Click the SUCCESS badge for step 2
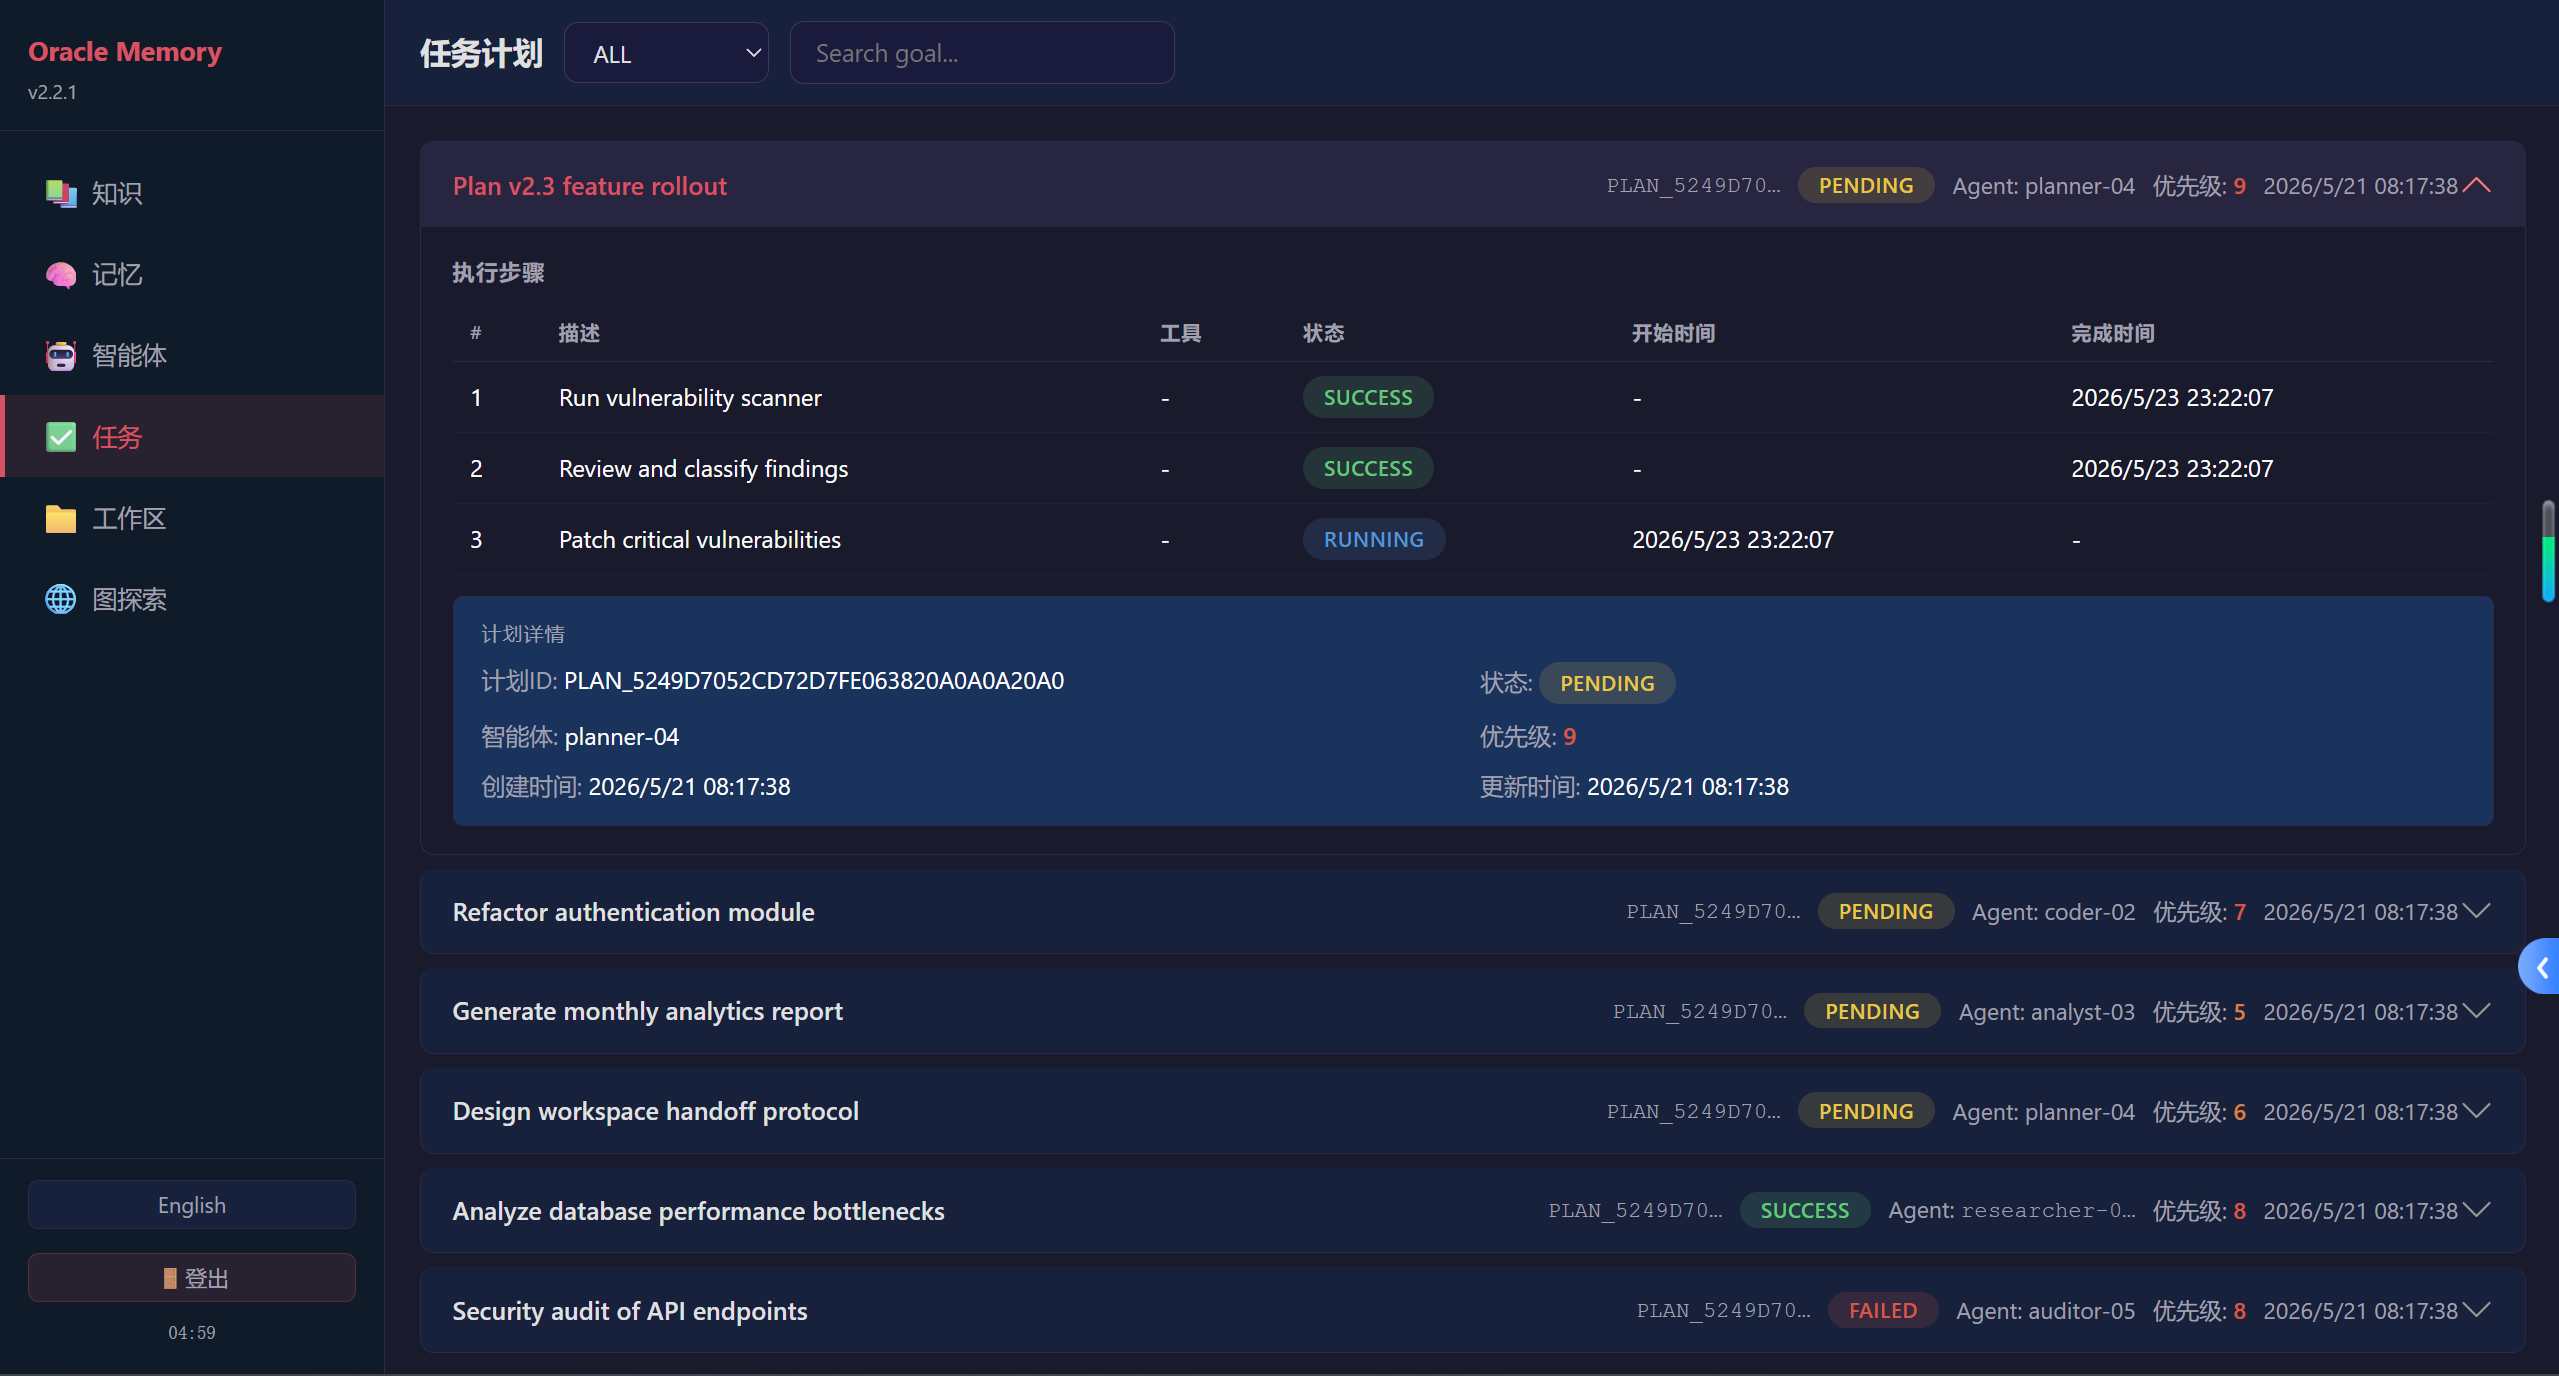 1368,469
